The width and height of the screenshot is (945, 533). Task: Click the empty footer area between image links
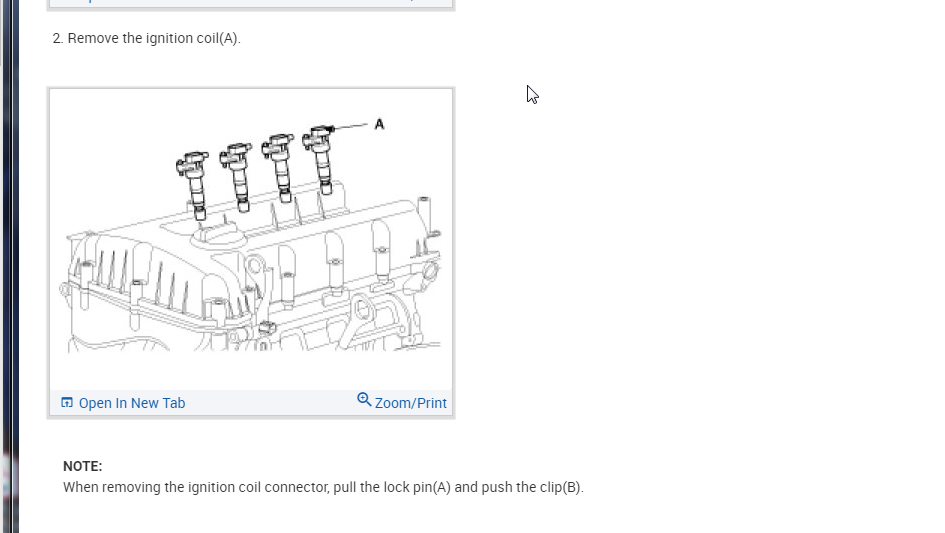coord(271,403)
